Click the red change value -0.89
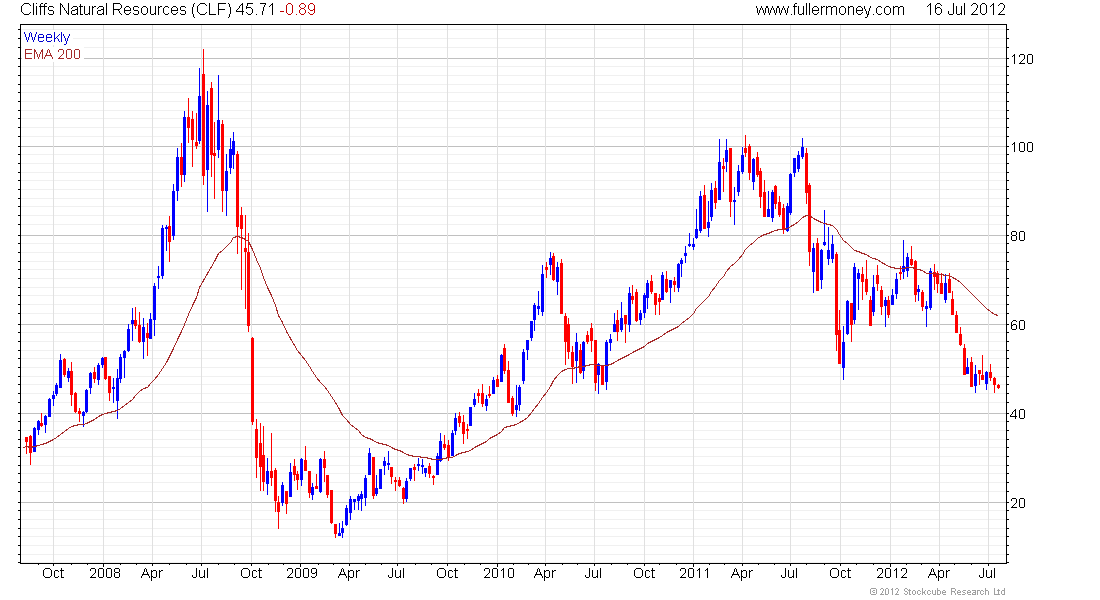Screen dimensions: 1100x600 coord(297,10)
